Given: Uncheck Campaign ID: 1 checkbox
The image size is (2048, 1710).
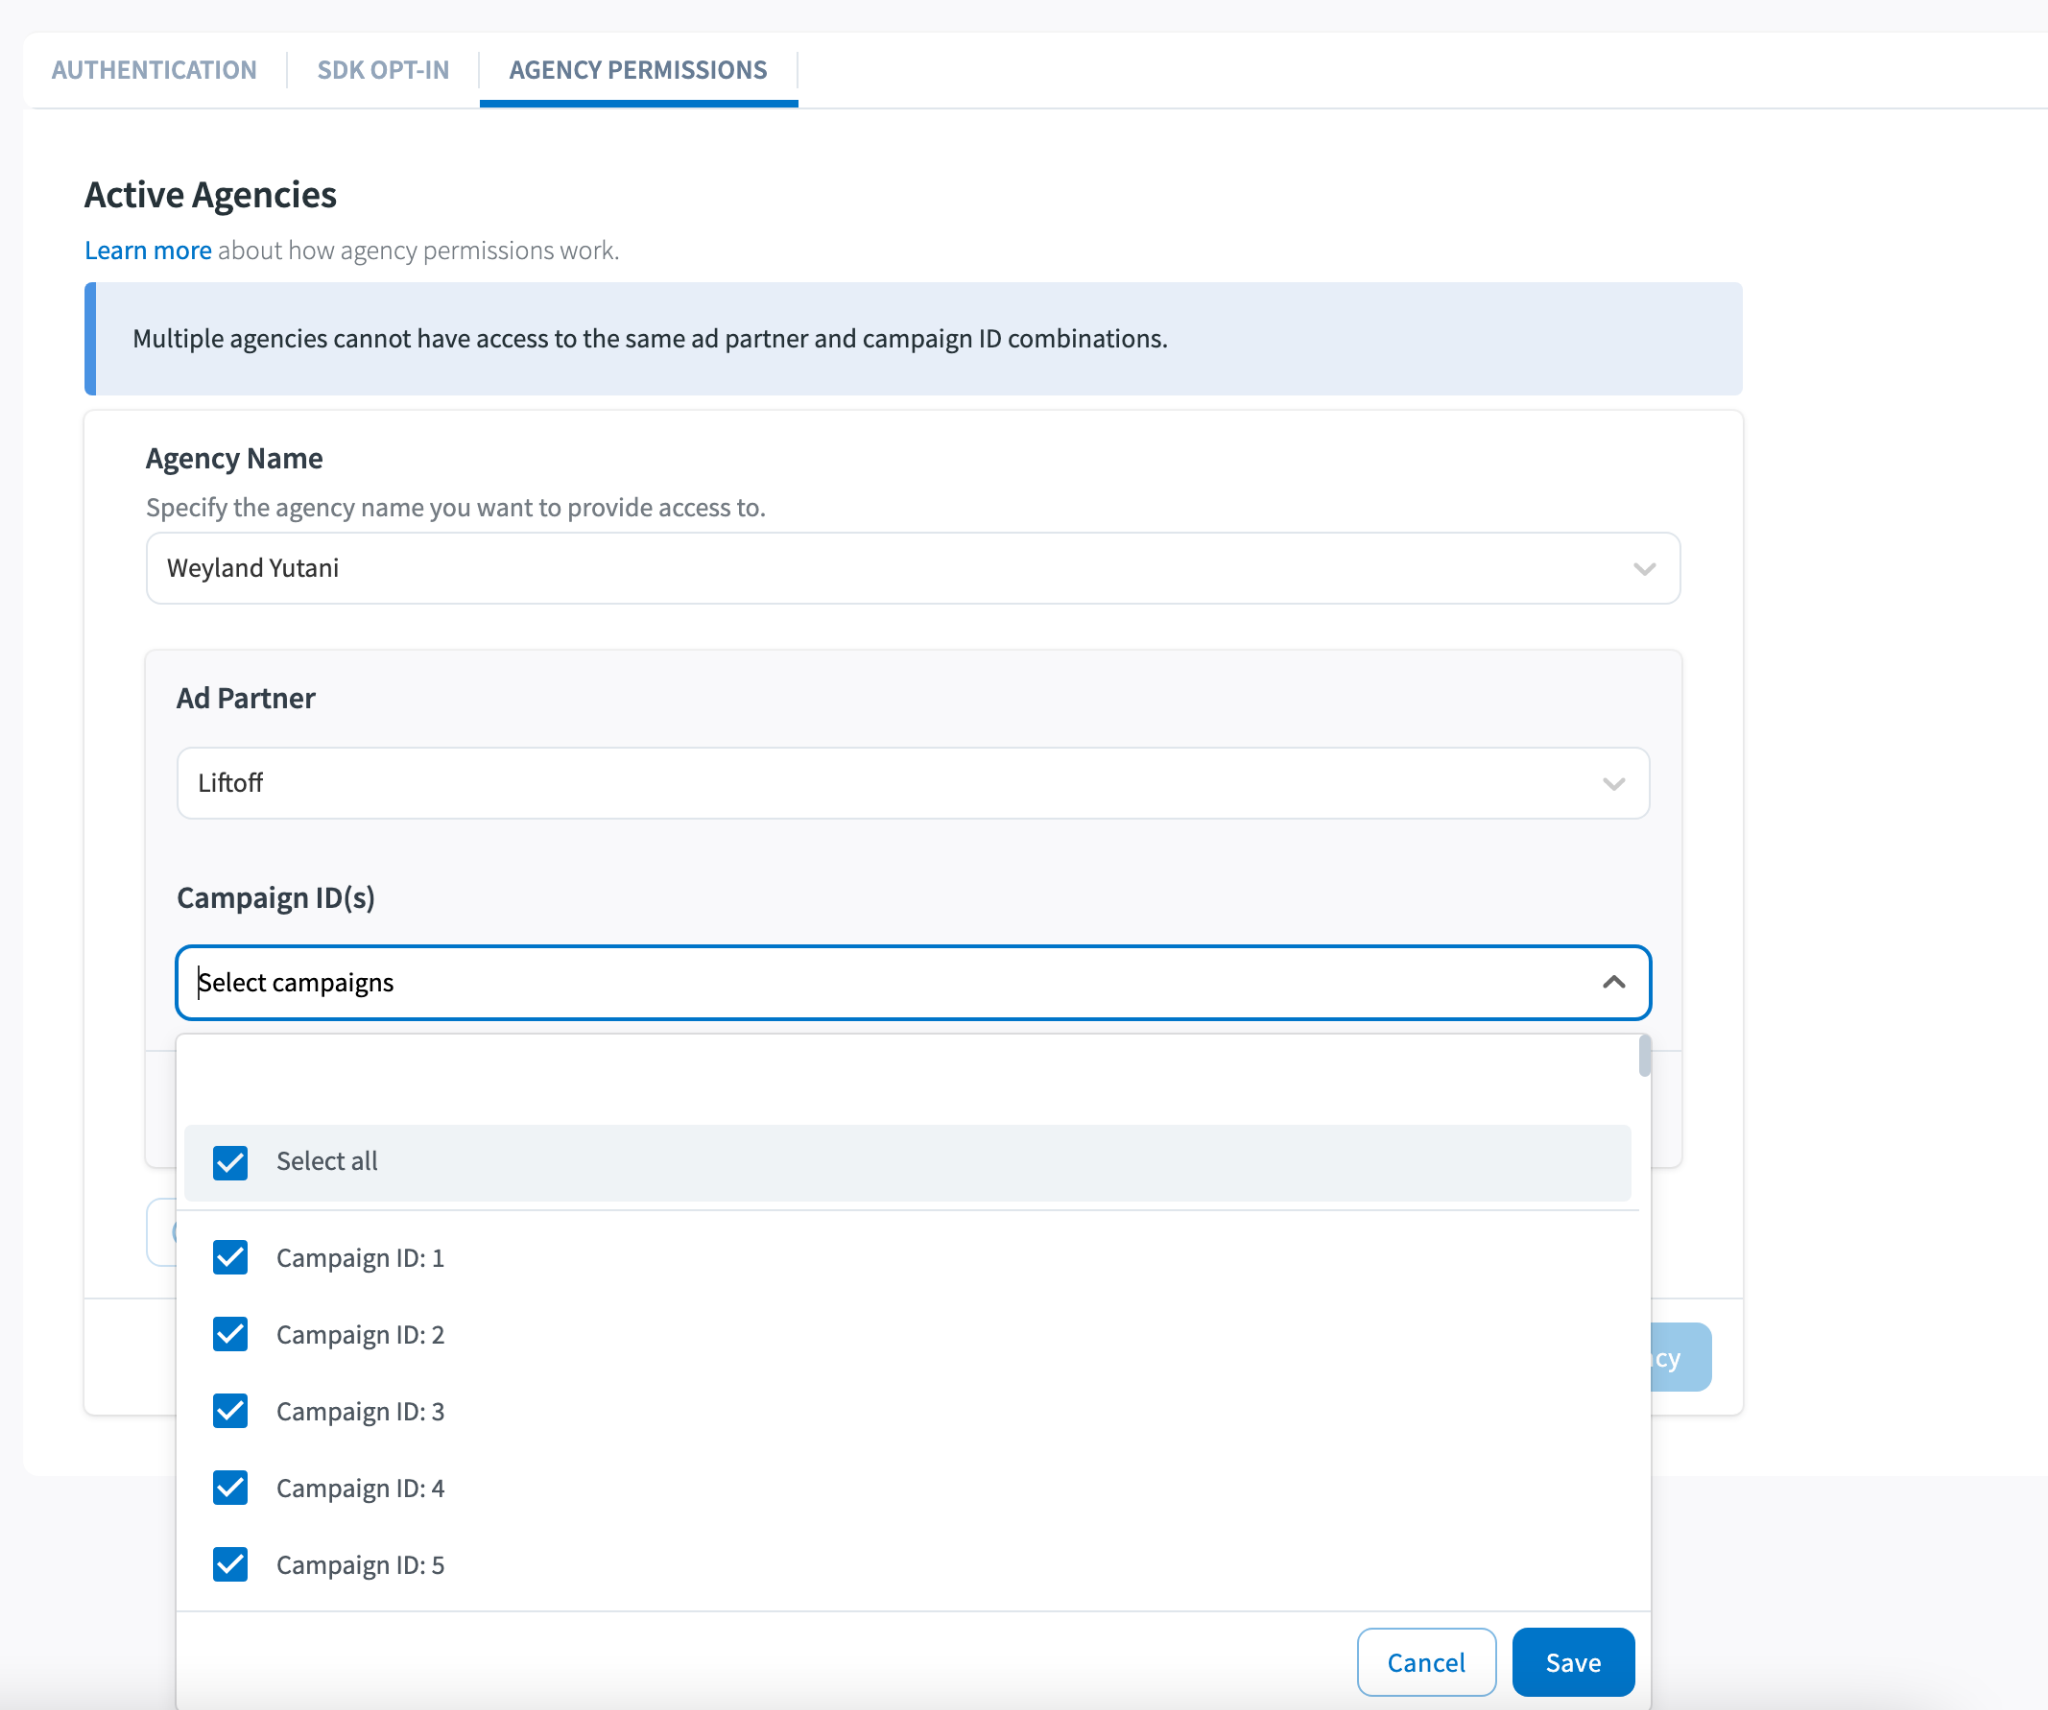Looking at the screenshot, I should point(230,1258).
